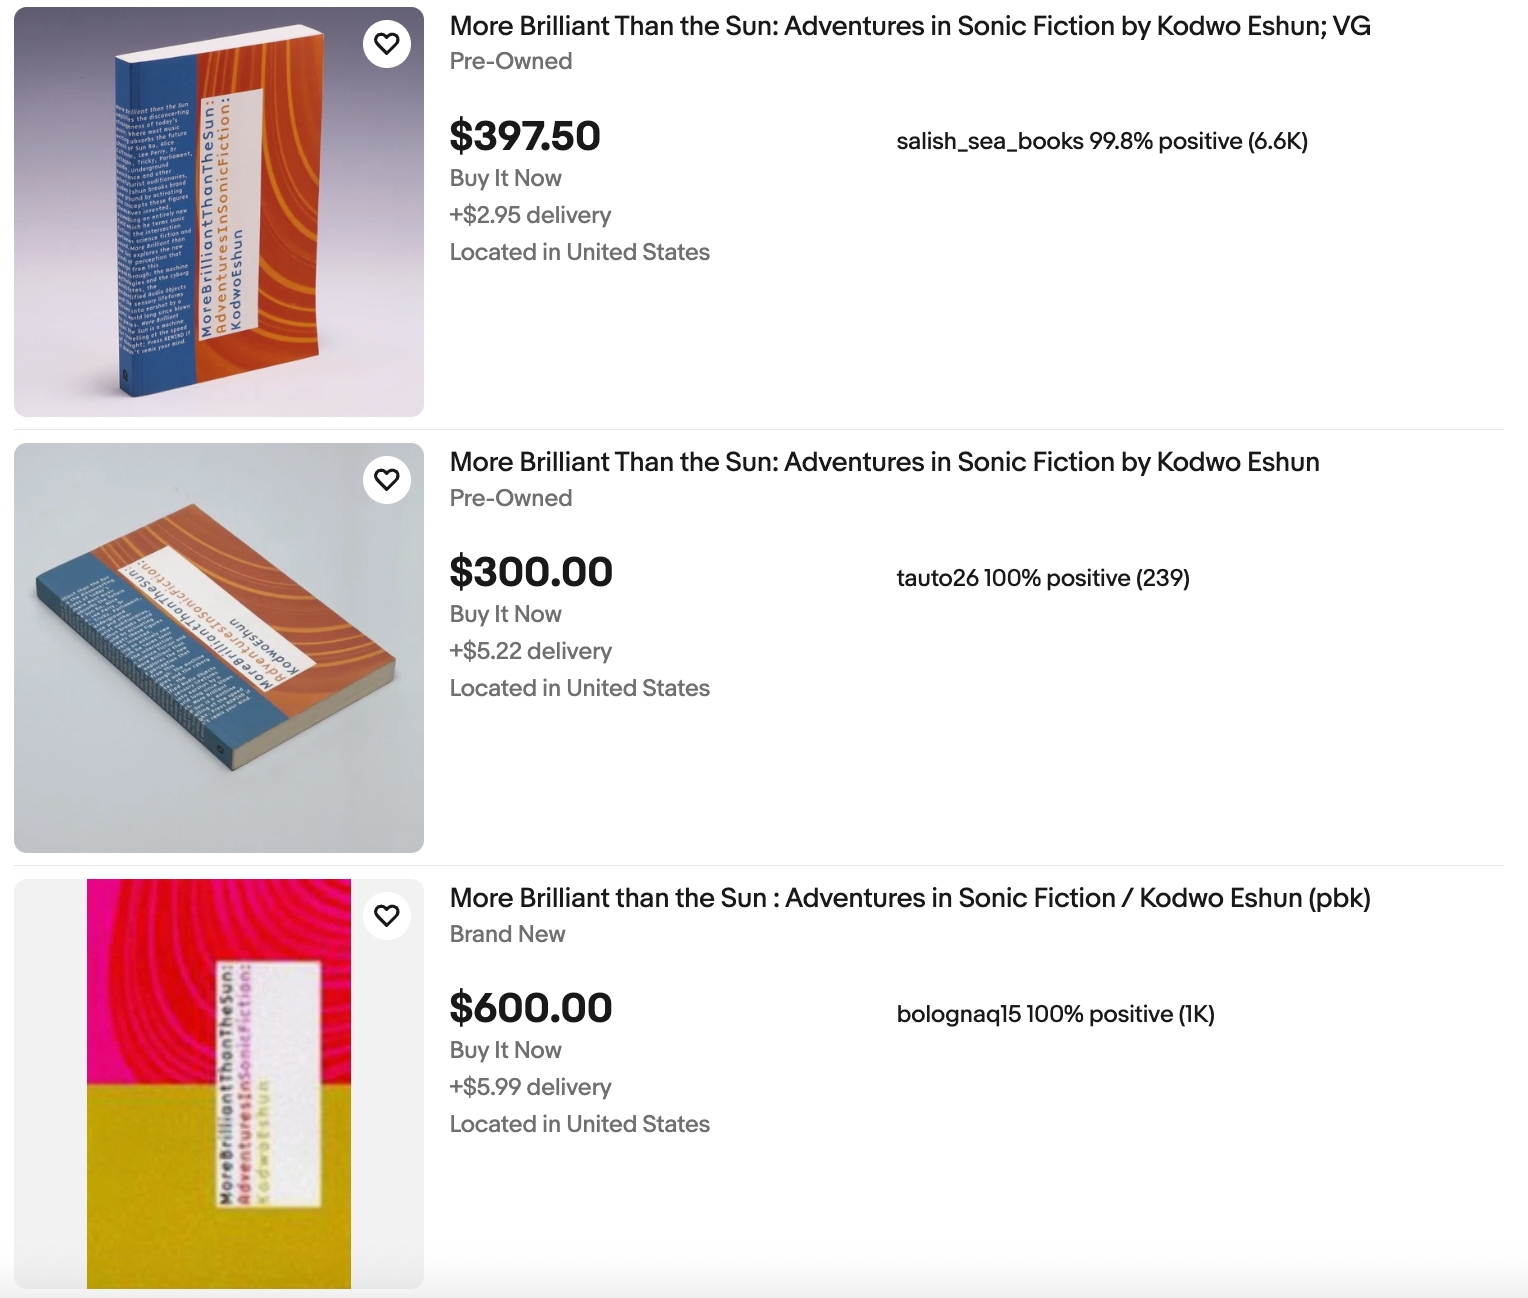Watch the $600.00 Brand New listing
1528x1298 pixels.
[x=387, y=916]
